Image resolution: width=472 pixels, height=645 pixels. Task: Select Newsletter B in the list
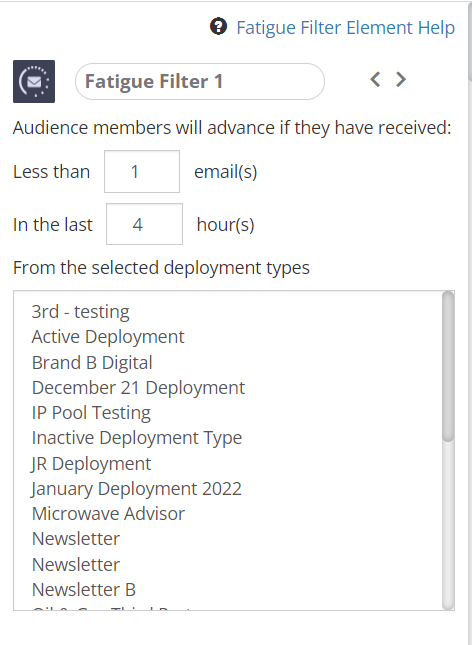tap(84, 589)
